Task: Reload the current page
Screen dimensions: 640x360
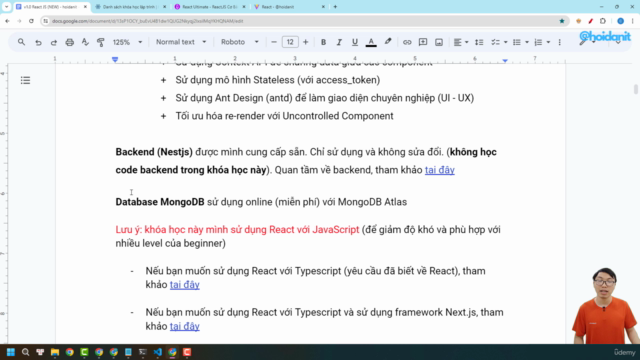Action: 31,21
